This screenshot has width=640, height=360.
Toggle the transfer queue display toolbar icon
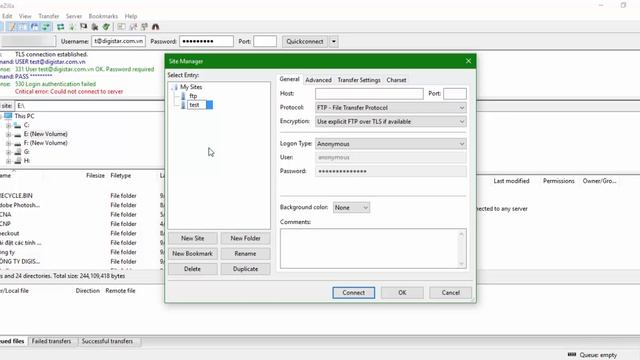pos(46,27)
